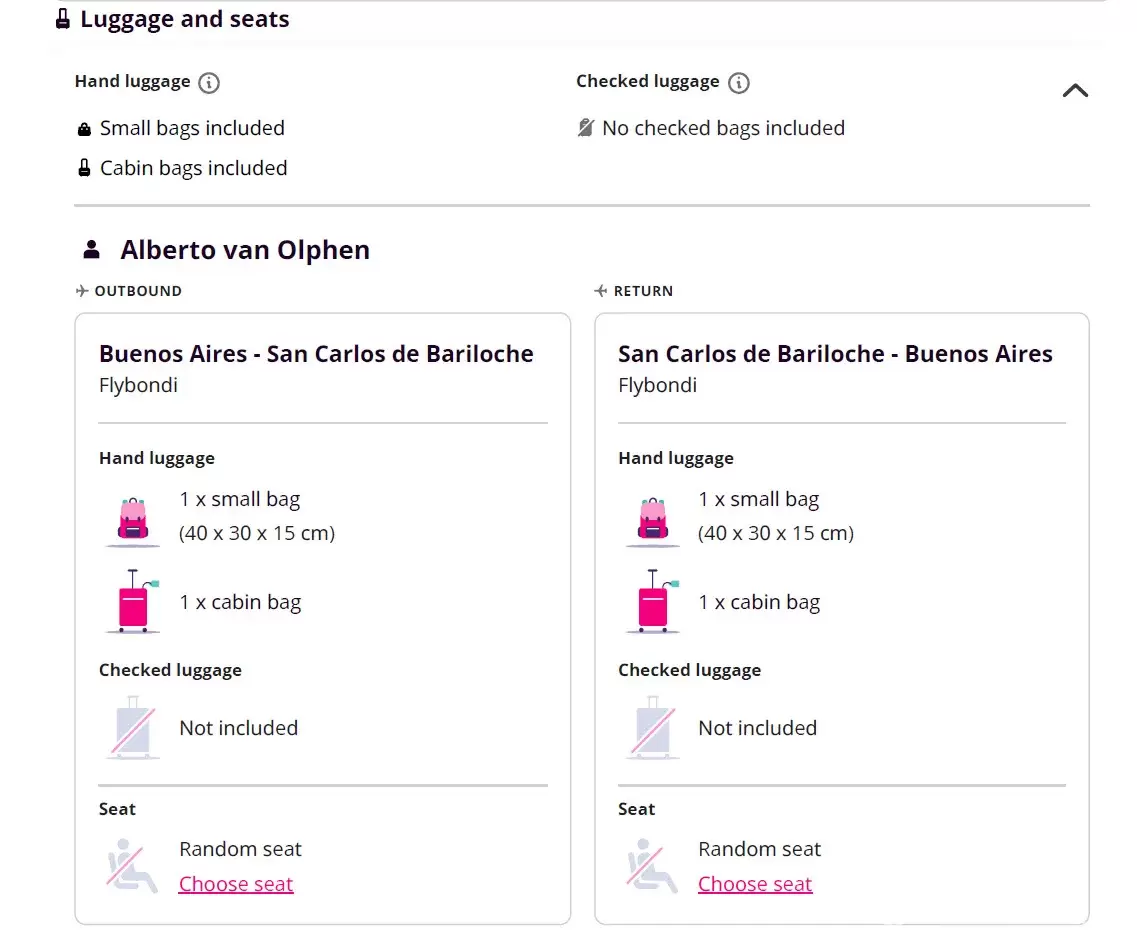Click the Hand luggage info icon

pyautogui.click(x=209, y=83)
